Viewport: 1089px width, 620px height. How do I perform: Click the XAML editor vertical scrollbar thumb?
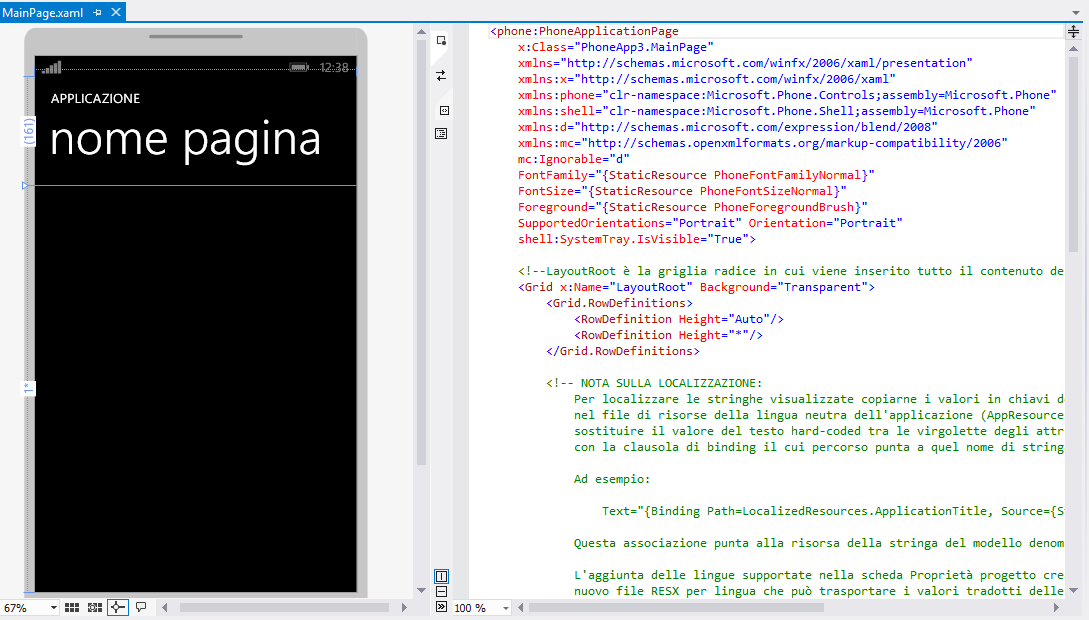1074,154
